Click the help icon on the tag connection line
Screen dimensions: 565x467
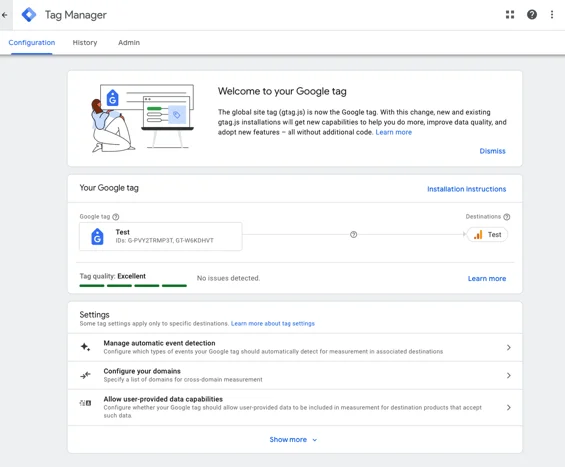[353, 235]
